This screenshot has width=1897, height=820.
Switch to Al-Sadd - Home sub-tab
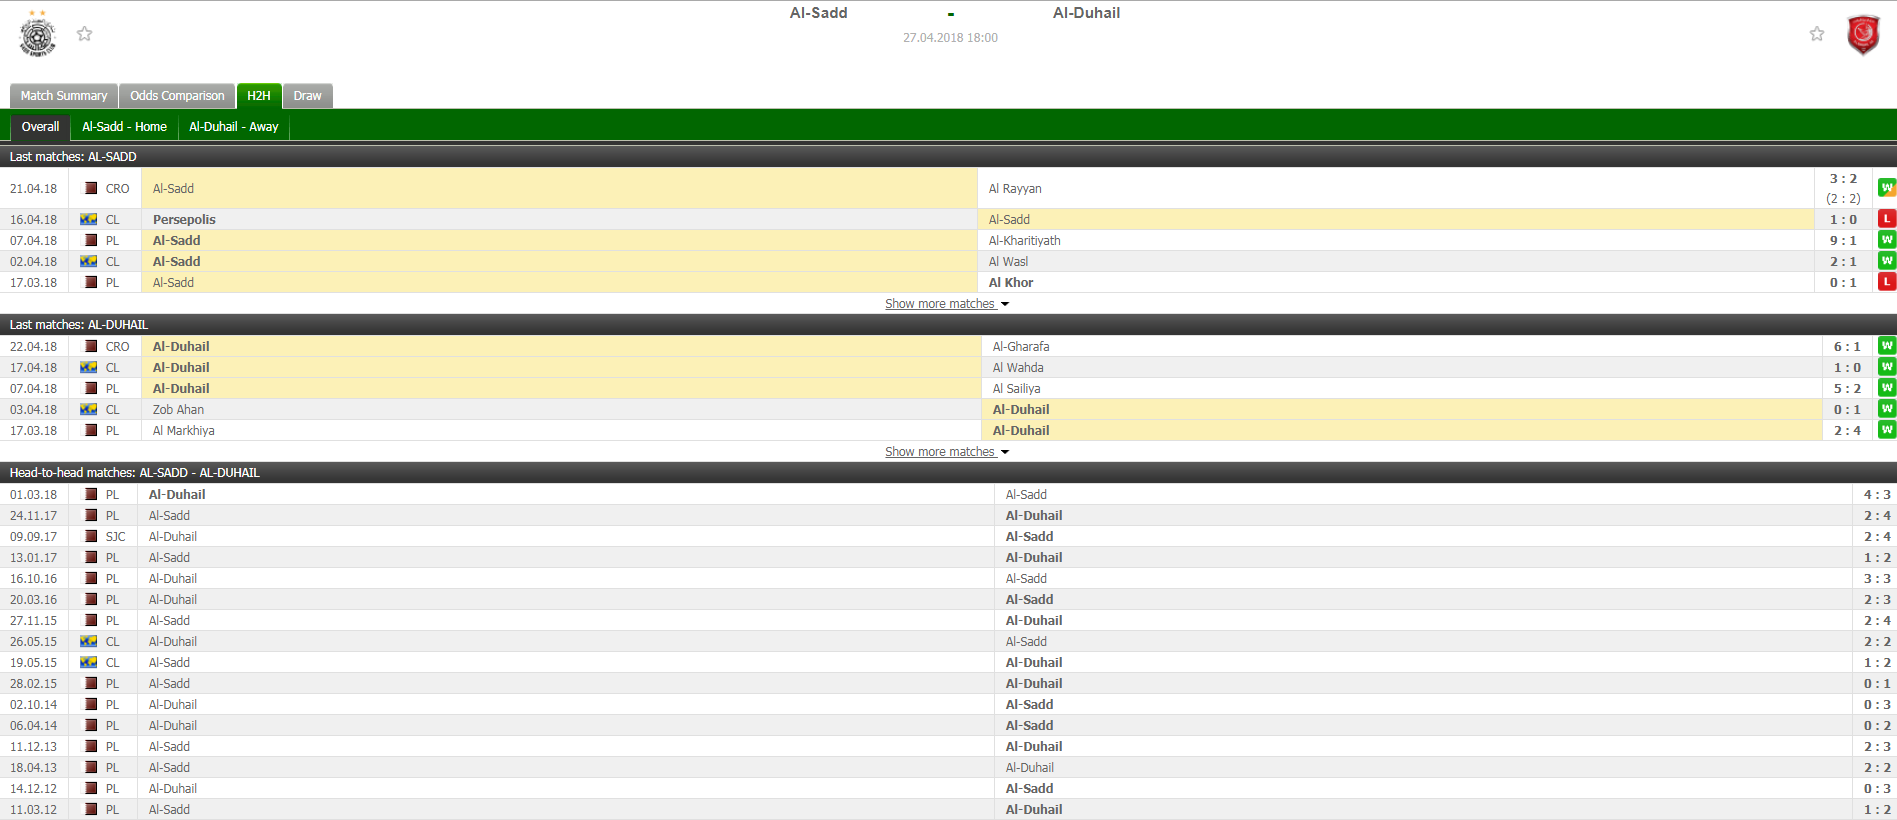[124, 127]
